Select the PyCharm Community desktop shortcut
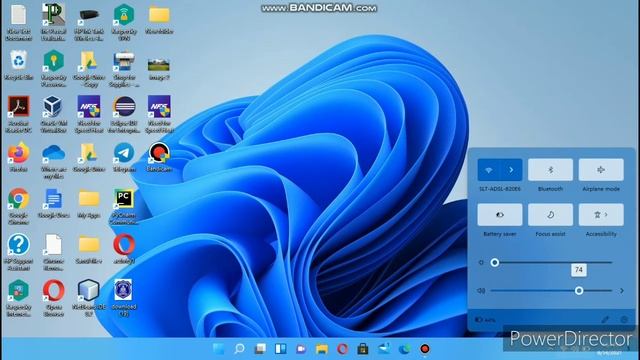 124,207
